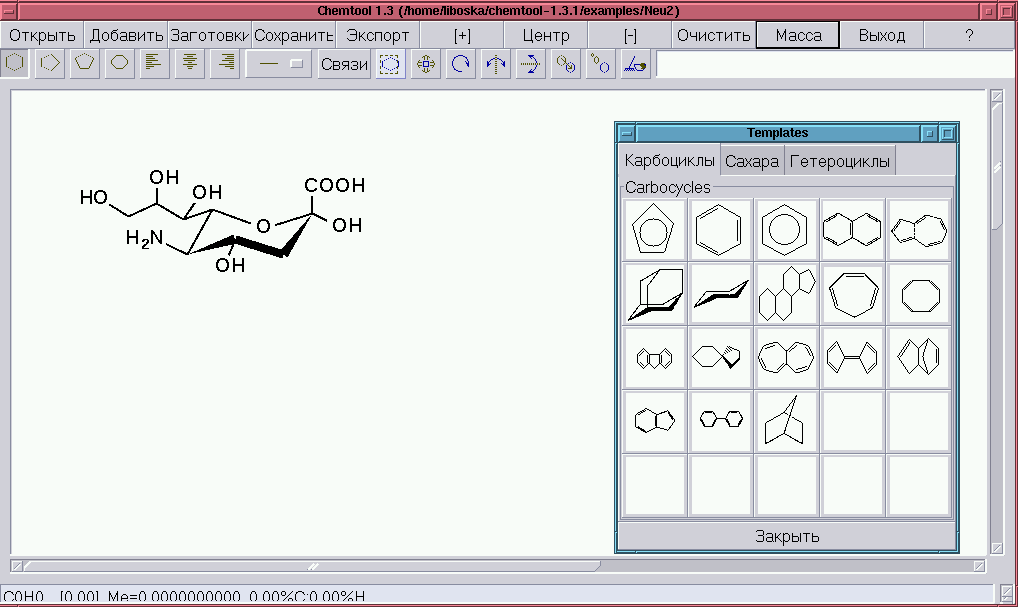Select the hexagon ring drawing mode
The image size is (1018, 607).
pos(15,63)
